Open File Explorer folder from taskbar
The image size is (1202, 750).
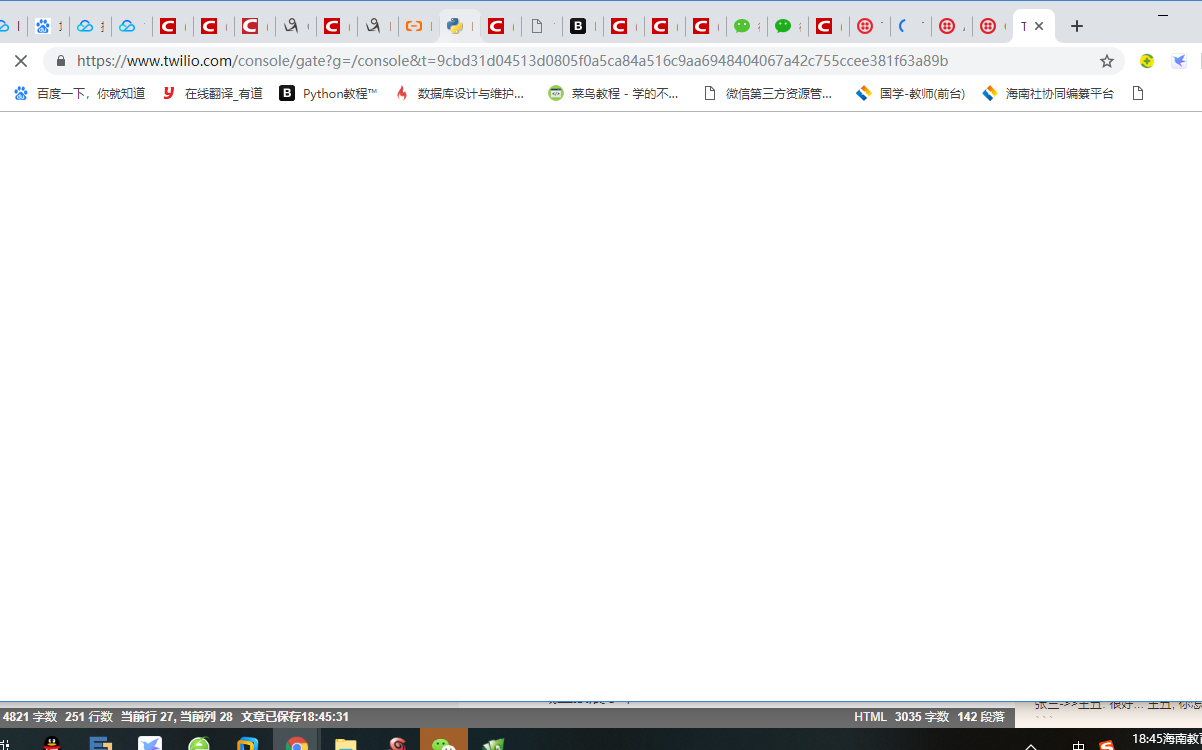[346, 742]
